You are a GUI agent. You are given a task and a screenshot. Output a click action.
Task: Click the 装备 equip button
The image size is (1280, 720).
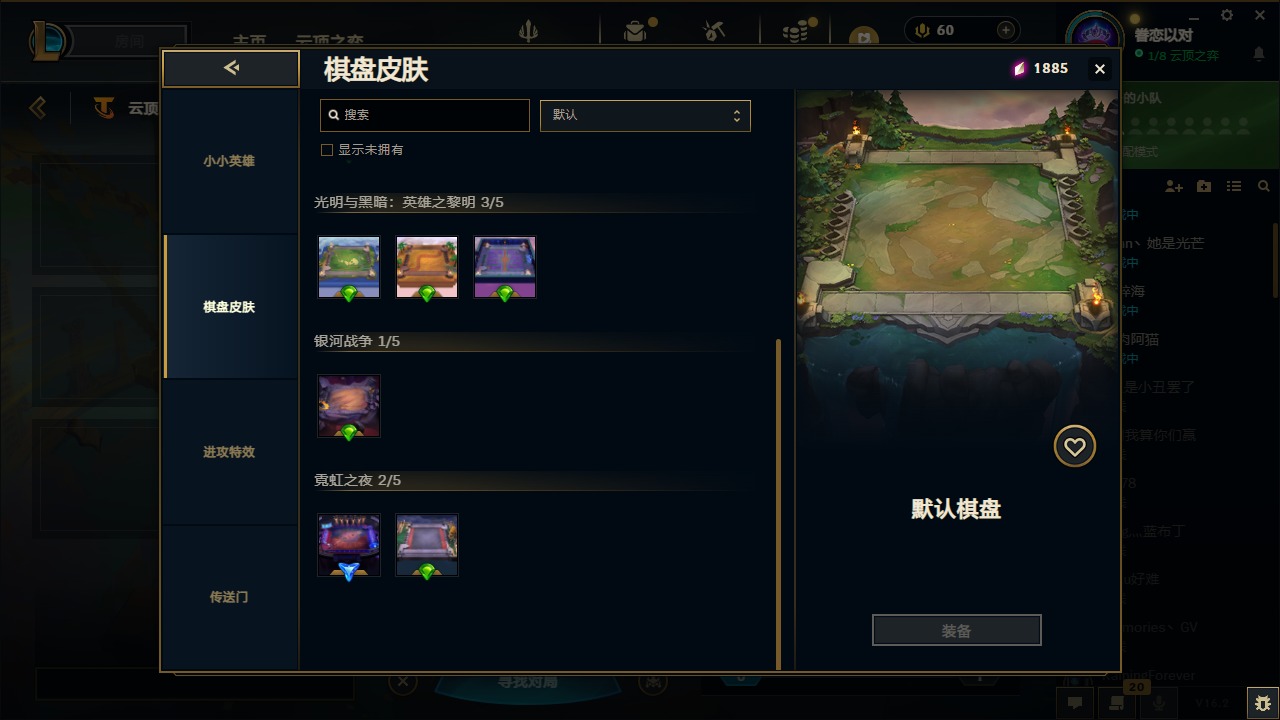click(956, 631)
